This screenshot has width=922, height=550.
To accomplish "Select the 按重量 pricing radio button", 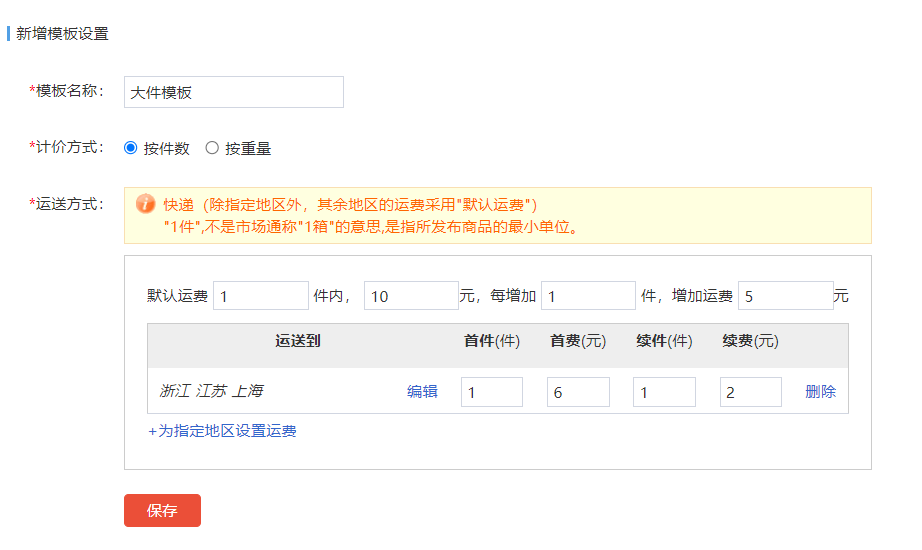I will click(x=212, y=148).
